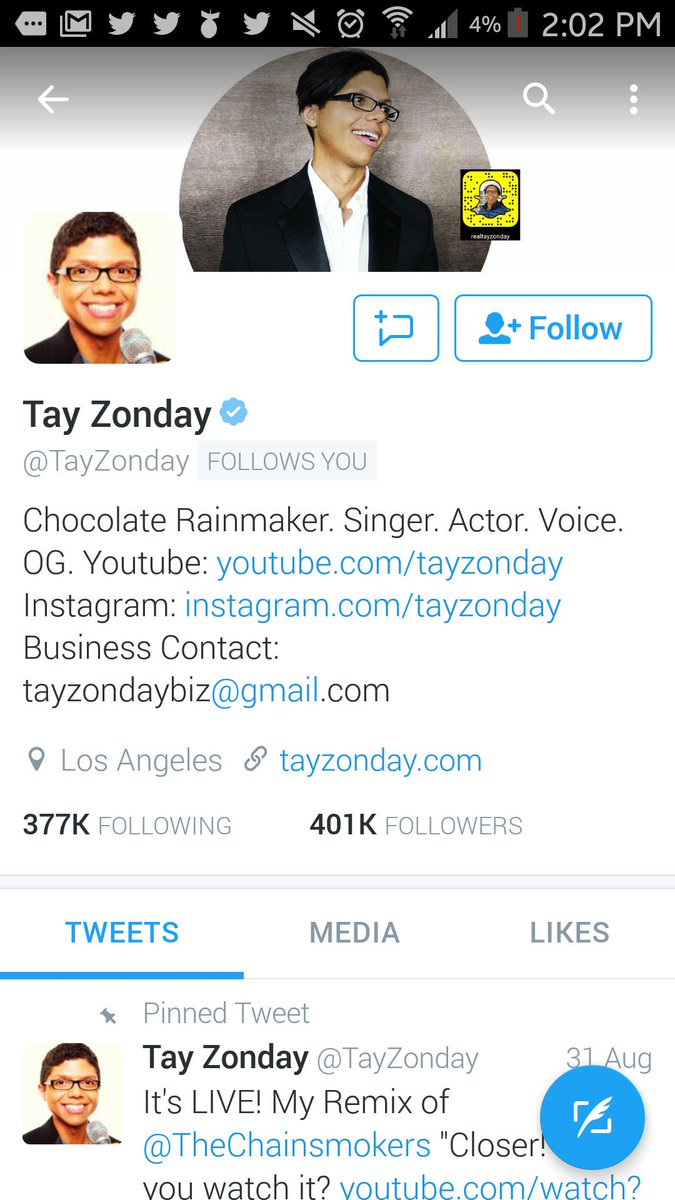Select the TWEETS tab
The image size is (675, 1200).
click(x=122, y=932)
